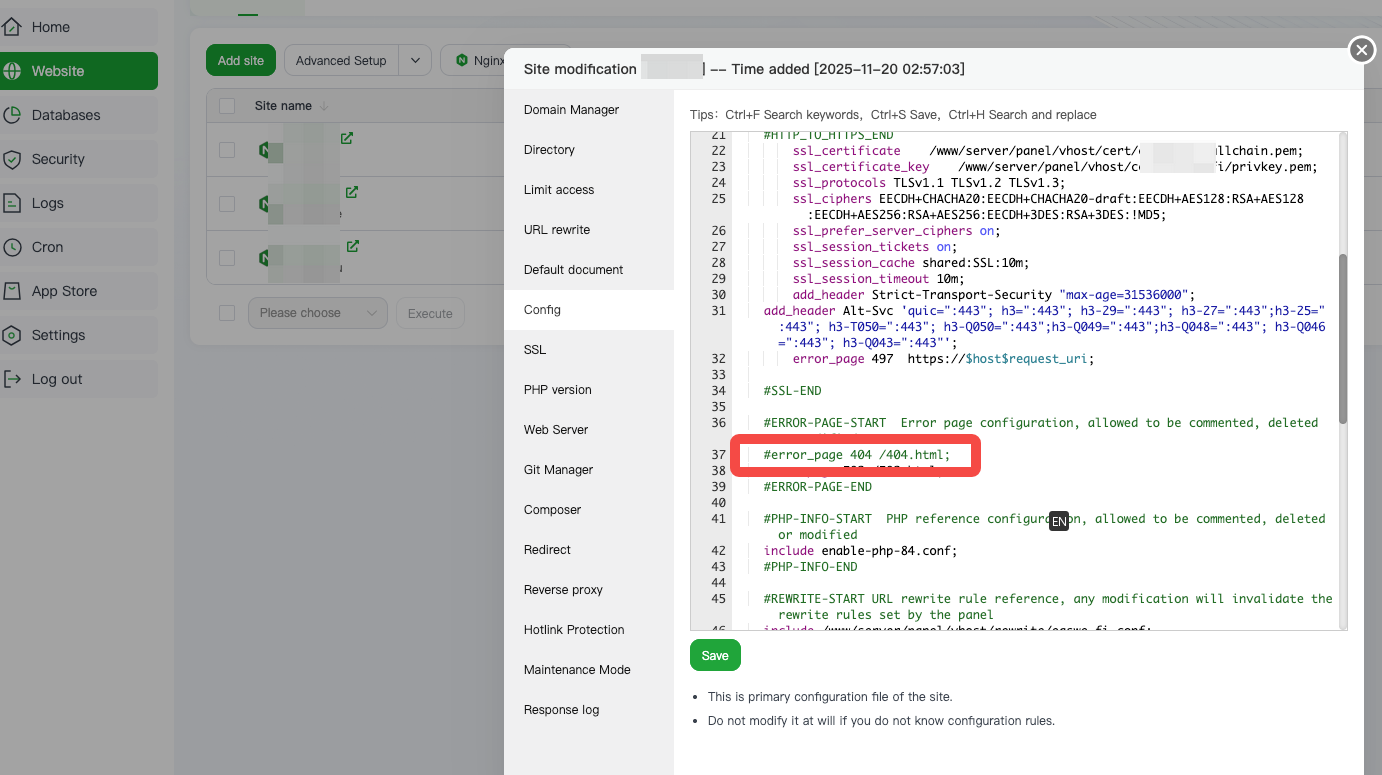
Task: Click the Add site button
Action: [x=241, y=60]
